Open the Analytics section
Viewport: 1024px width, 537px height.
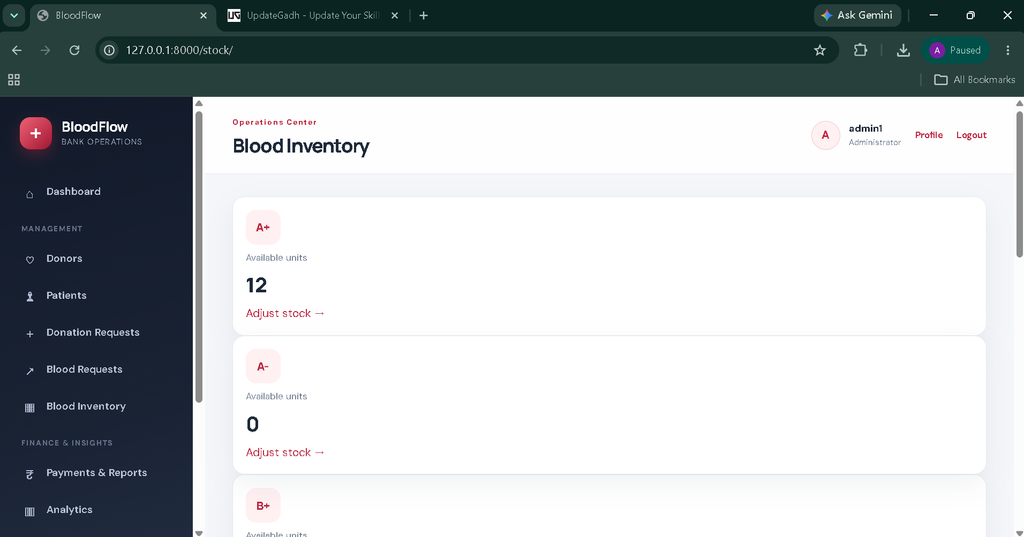[69, 510]
